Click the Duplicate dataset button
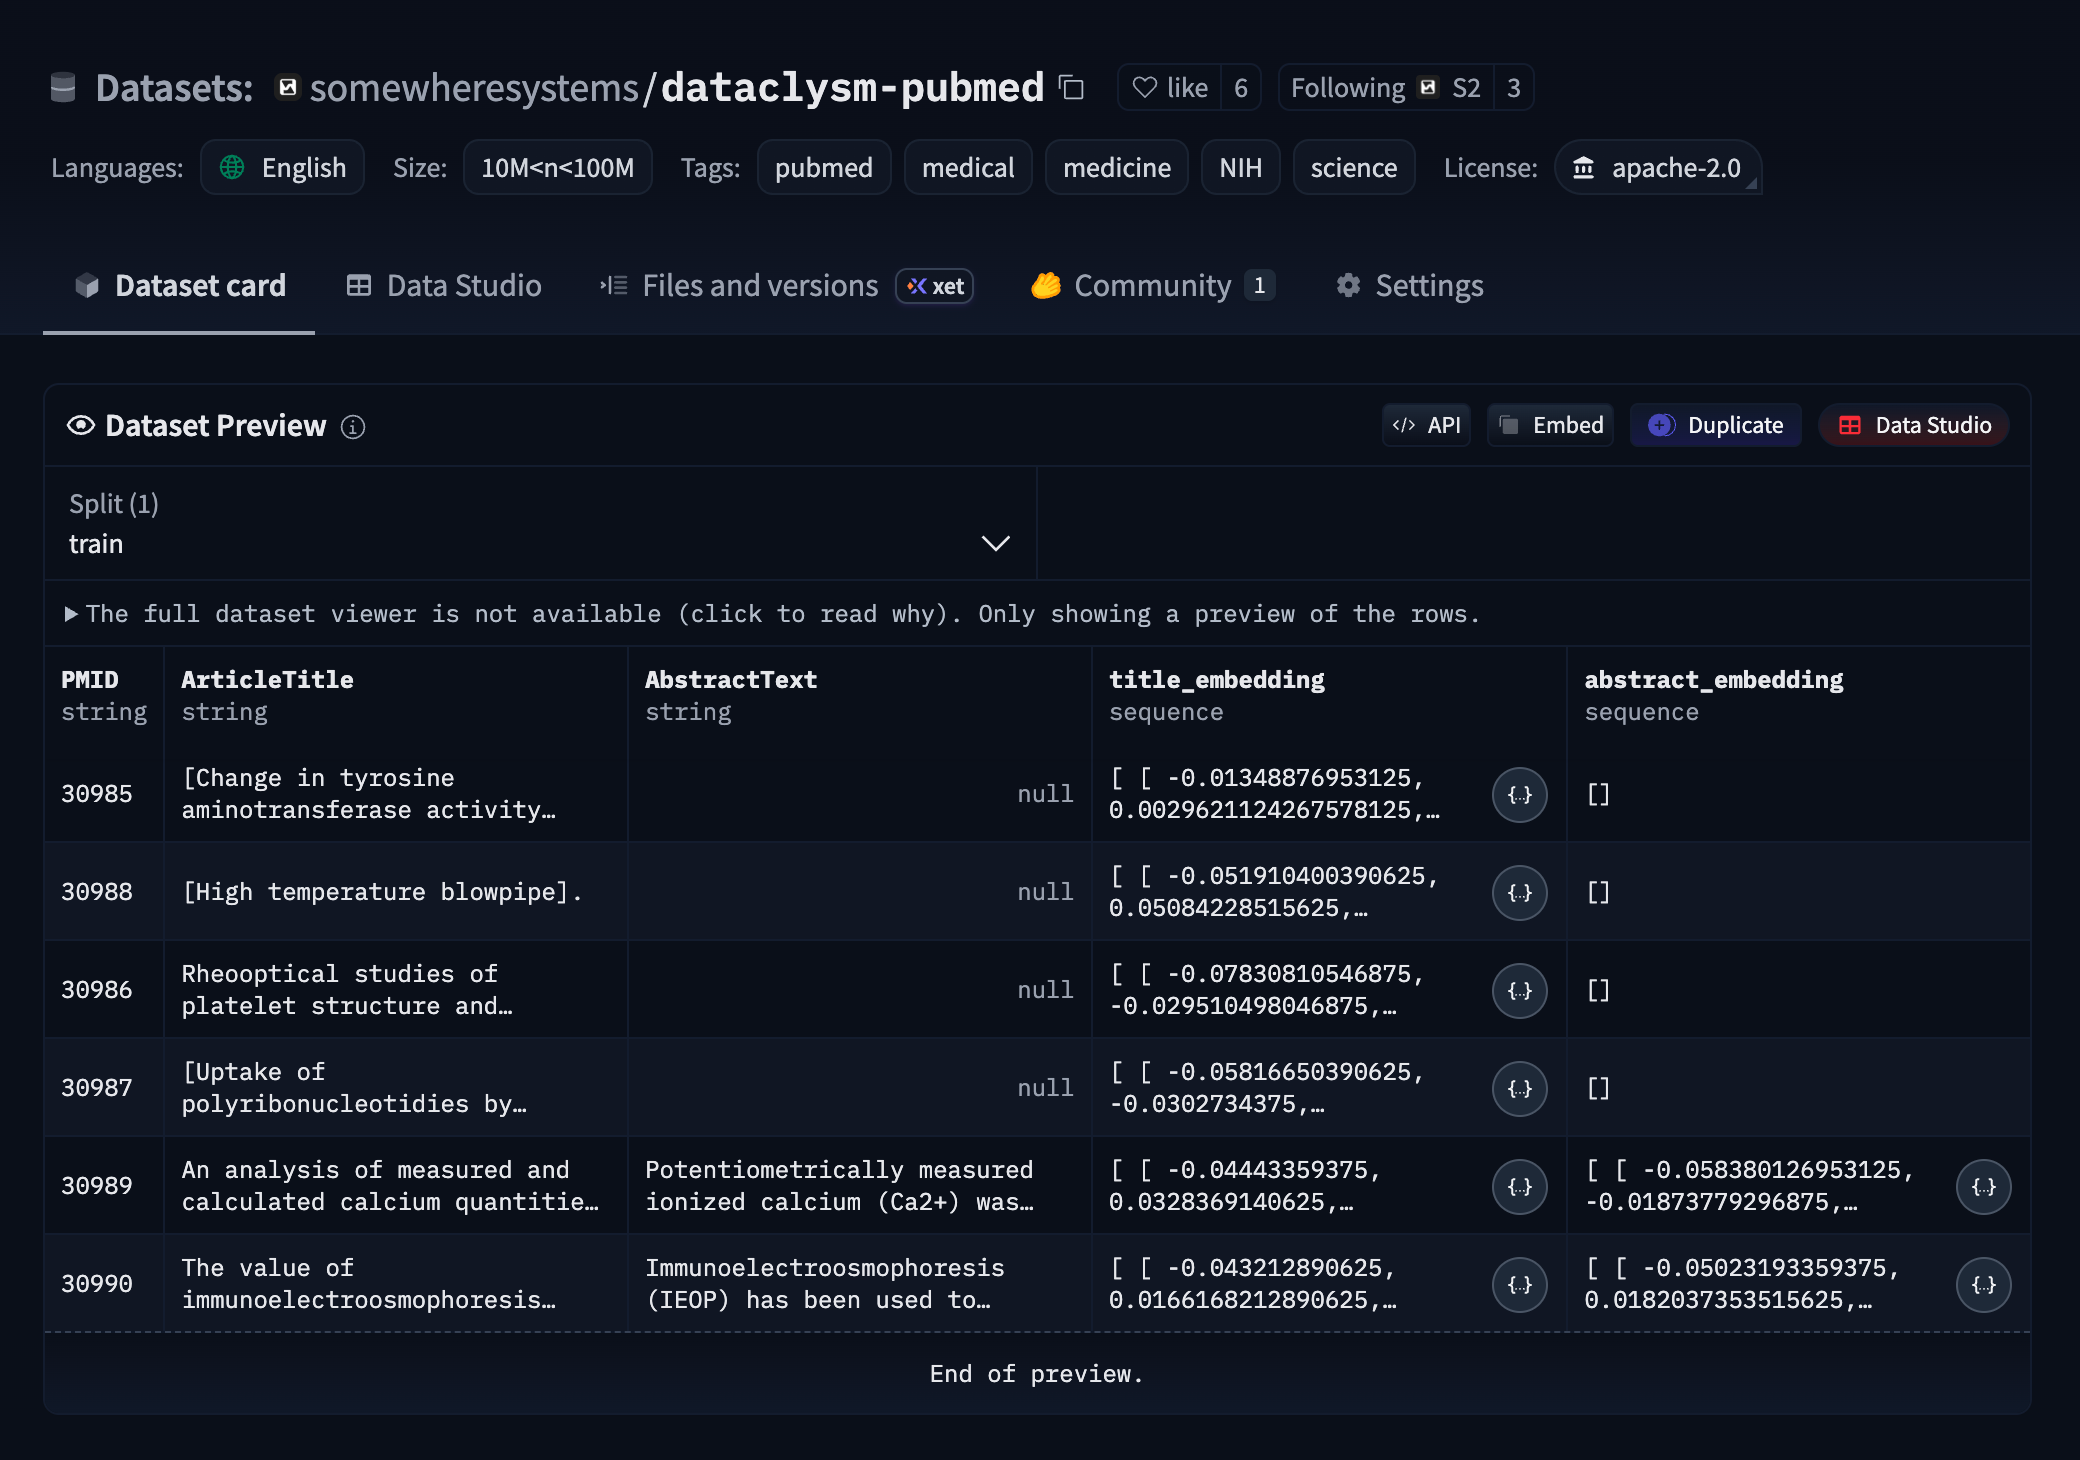 coord(1716,426)
